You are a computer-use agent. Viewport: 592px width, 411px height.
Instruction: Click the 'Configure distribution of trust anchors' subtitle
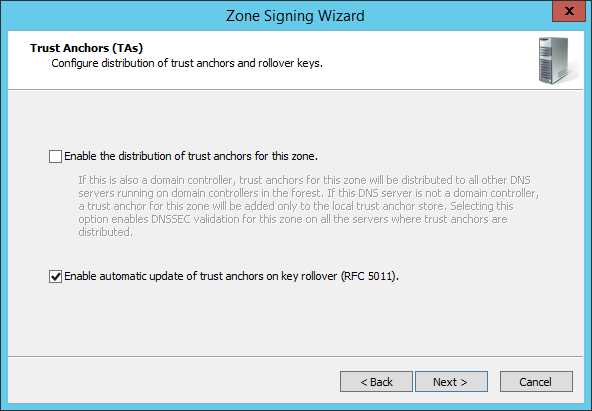(x=187, y=63)
